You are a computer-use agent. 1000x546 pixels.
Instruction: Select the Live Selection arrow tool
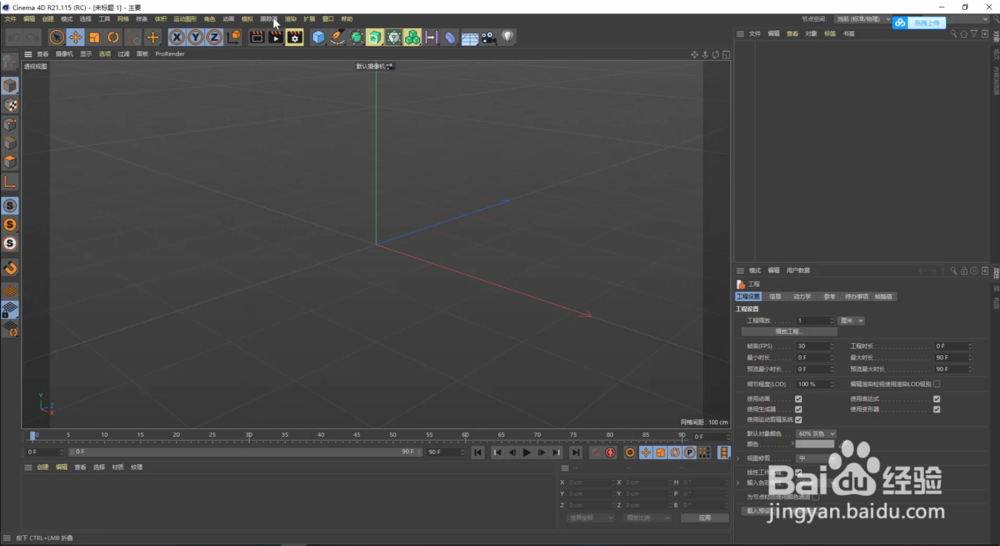click(56, 38)
